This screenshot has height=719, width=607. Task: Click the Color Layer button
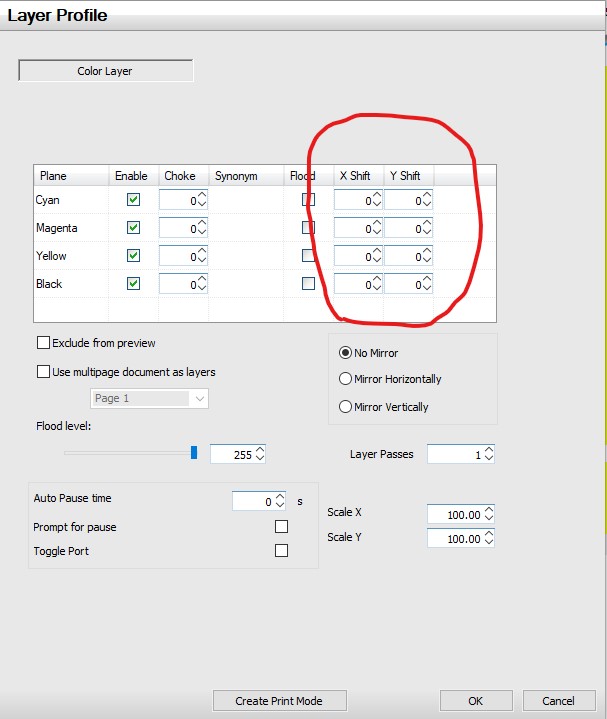coord(105,71)
